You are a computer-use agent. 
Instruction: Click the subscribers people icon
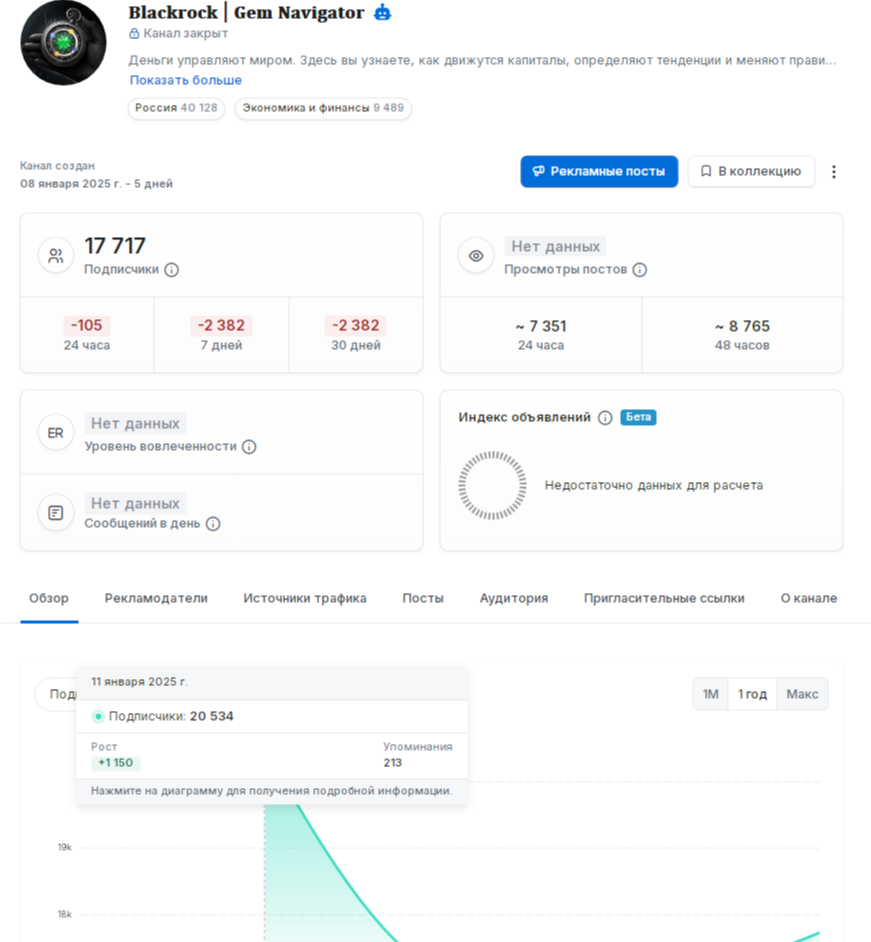[56, 256]
